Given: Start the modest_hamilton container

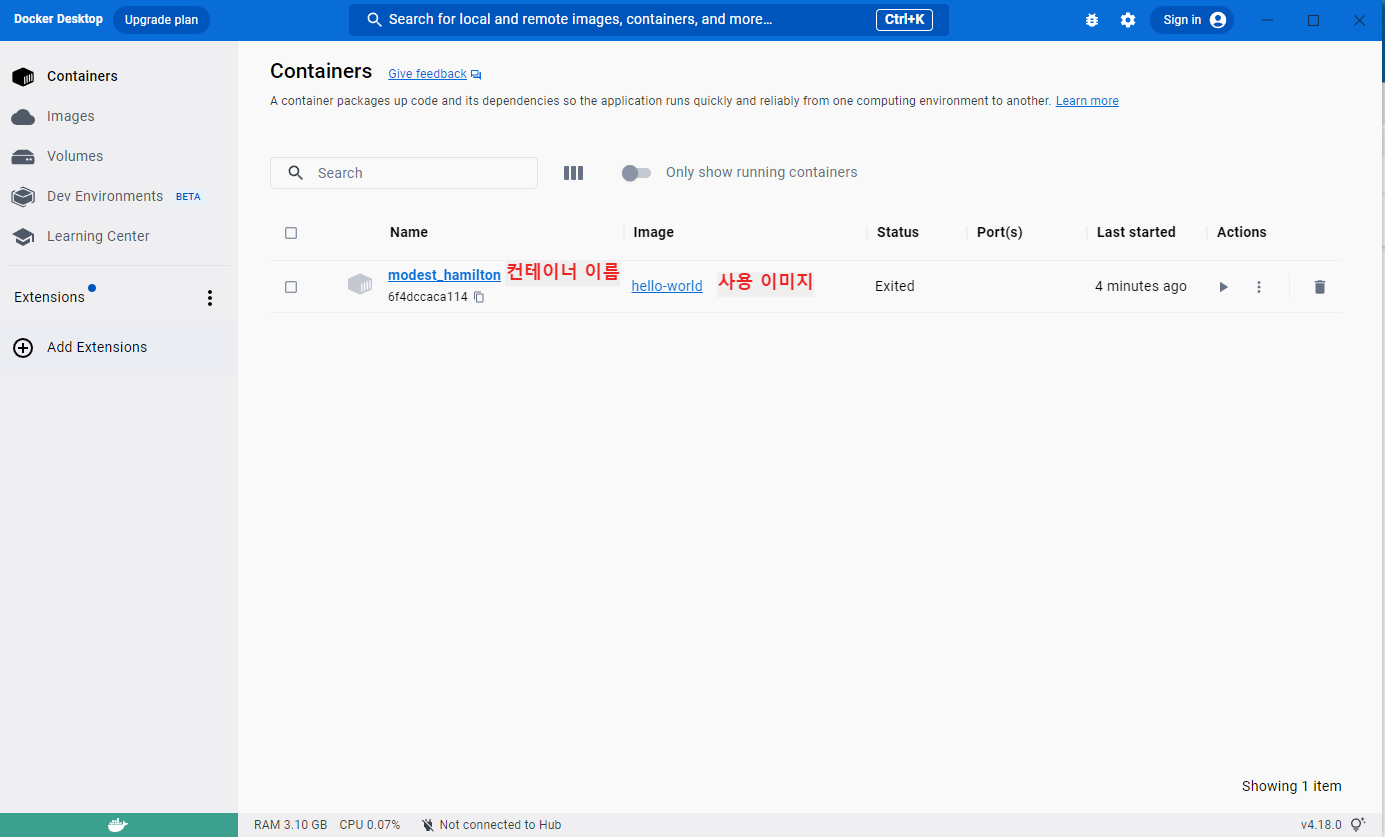Looking at the screenshot, I should (x=1223, y=287).
